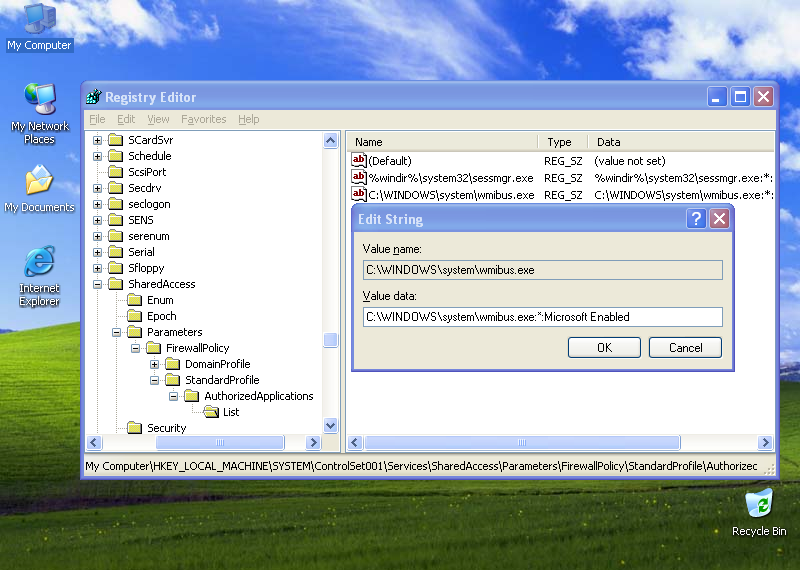Click the Serial folder icon
Image resolution: width=800 pixels, height=570 pixels.
click(116, 252)
